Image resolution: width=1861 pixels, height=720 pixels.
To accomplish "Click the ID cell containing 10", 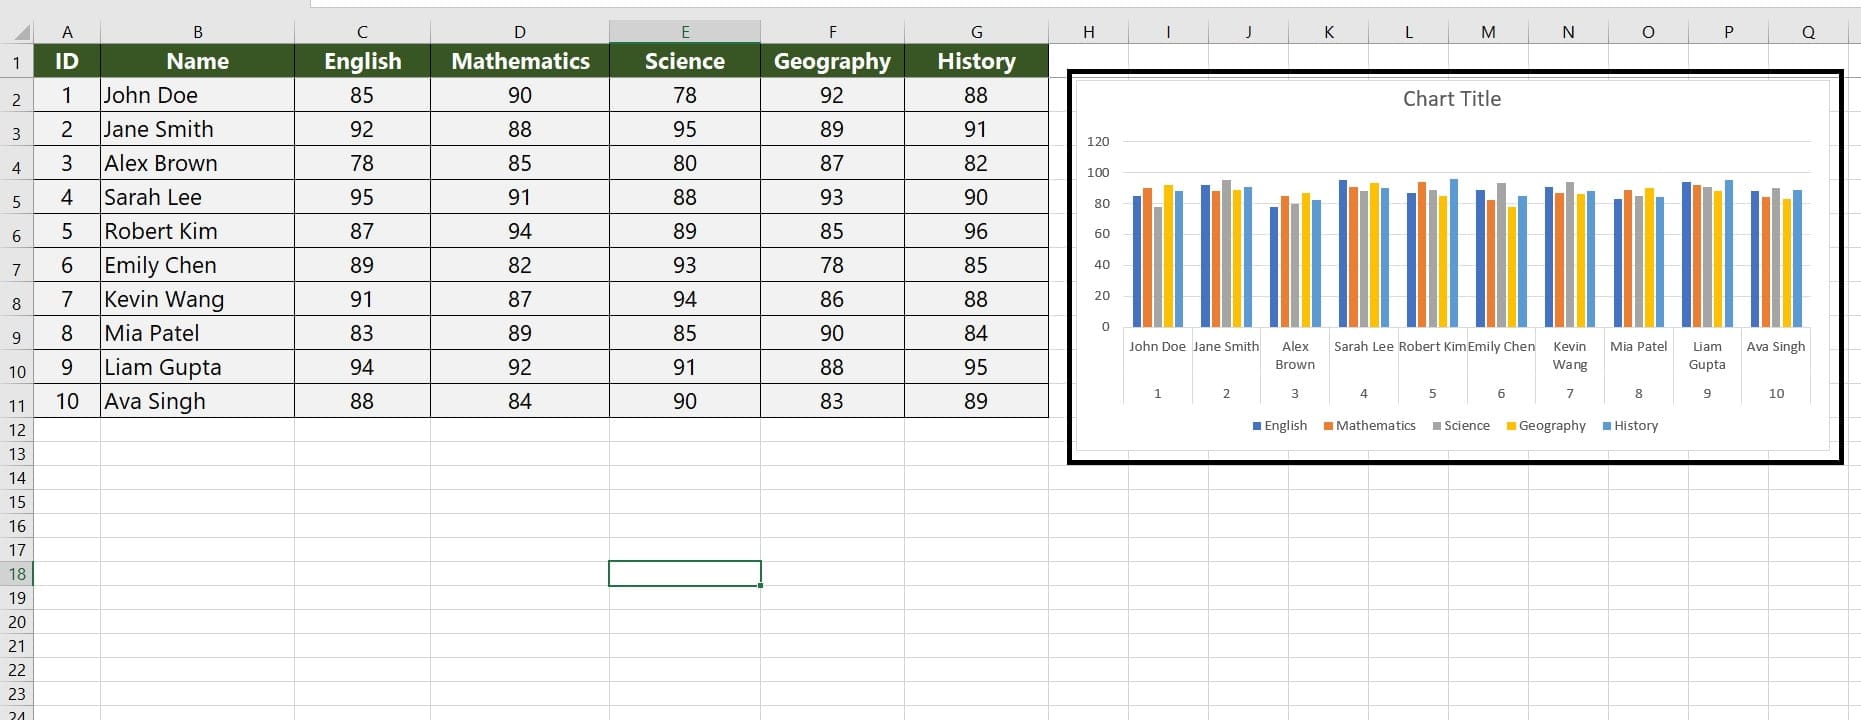I will pos(67,401).
